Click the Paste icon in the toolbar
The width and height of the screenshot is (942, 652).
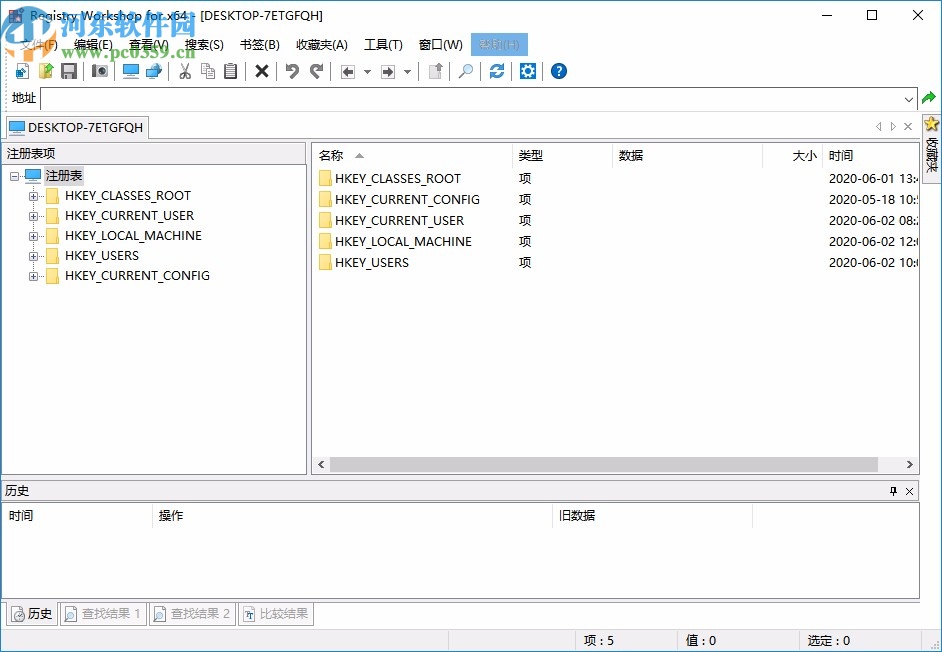(x=232, y=71)
